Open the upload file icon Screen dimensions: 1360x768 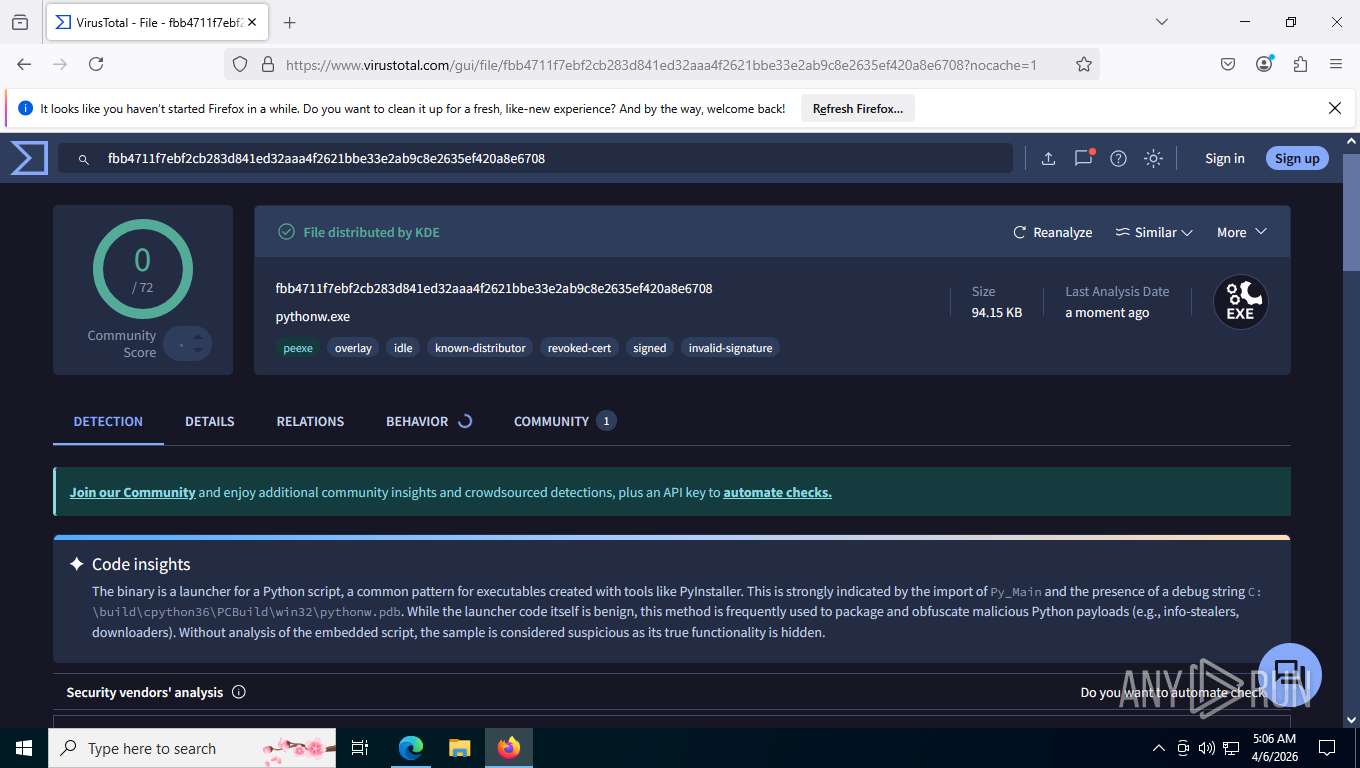point(1048,158)
